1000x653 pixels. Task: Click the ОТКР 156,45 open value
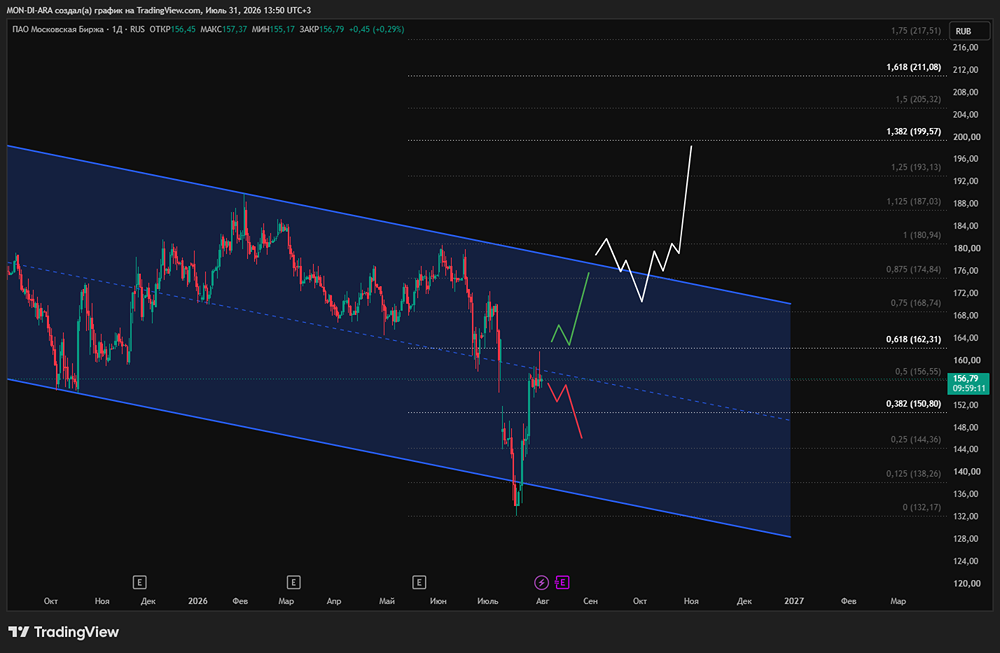coord(172,29)
